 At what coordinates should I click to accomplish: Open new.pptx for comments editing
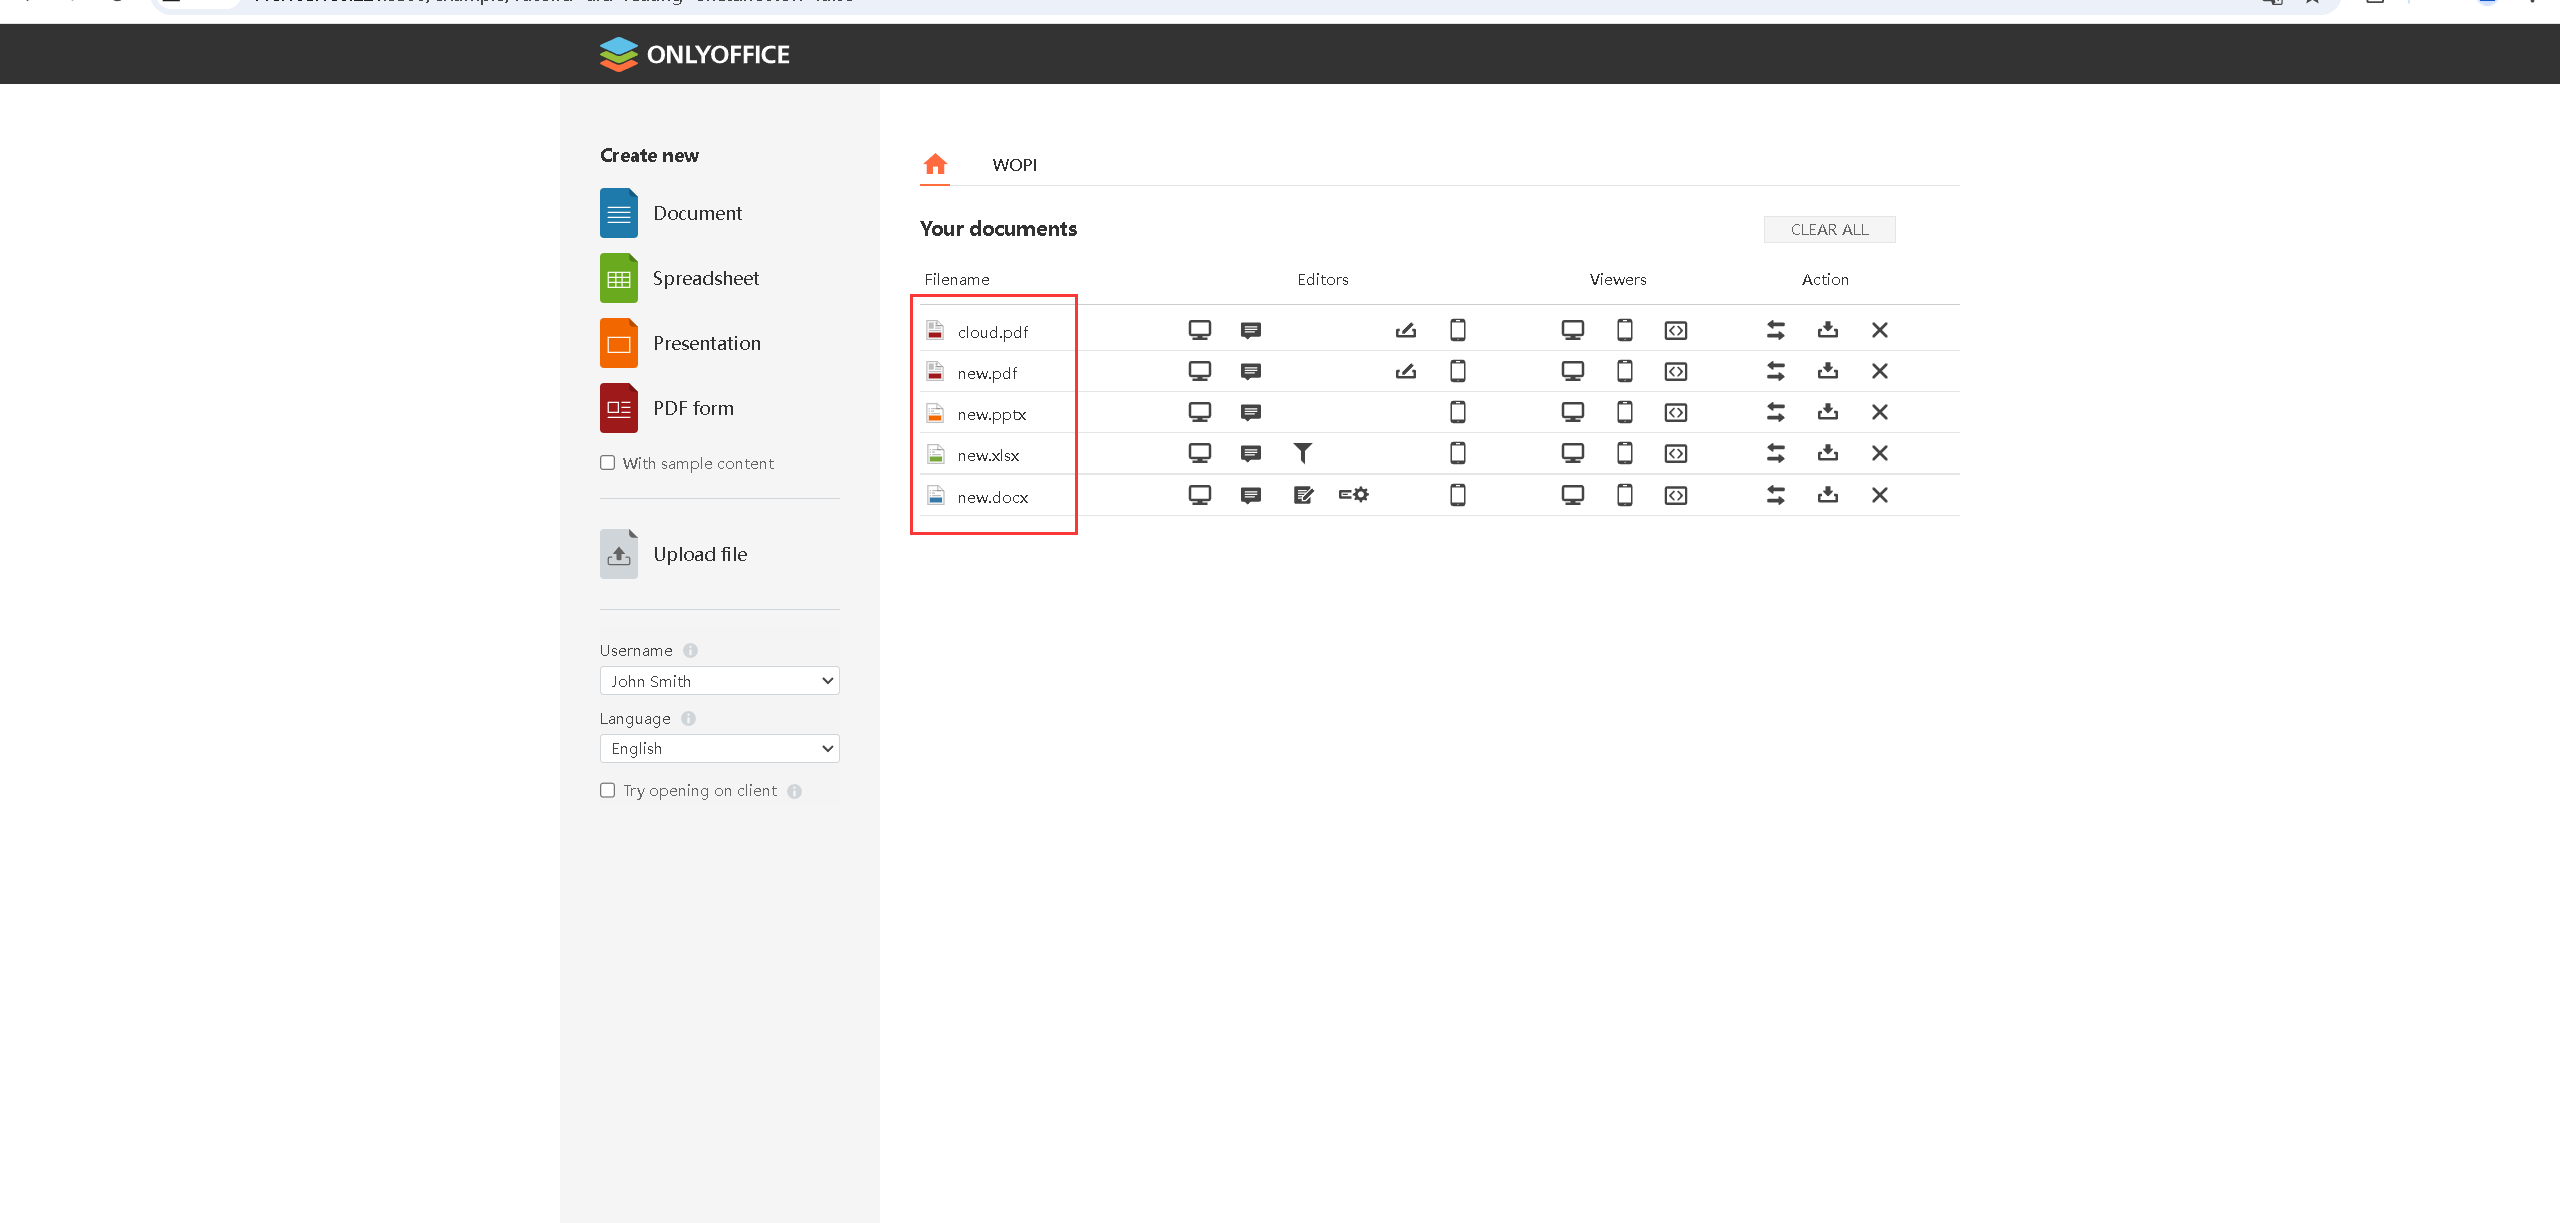[x=1250, y=412]
